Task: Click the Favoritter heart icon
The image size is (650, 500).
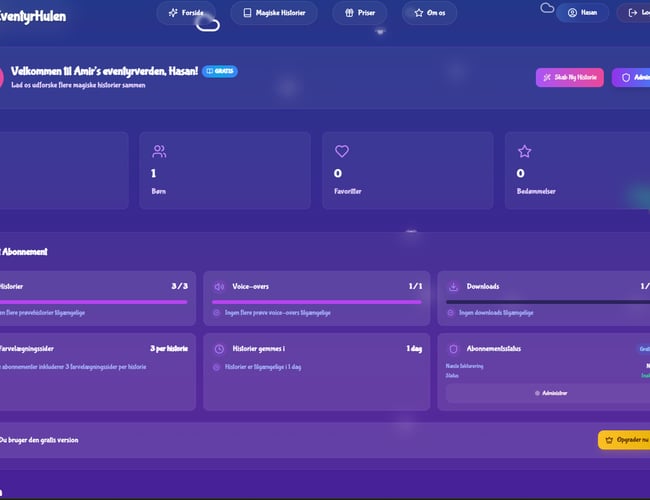Action: [341, 152]
